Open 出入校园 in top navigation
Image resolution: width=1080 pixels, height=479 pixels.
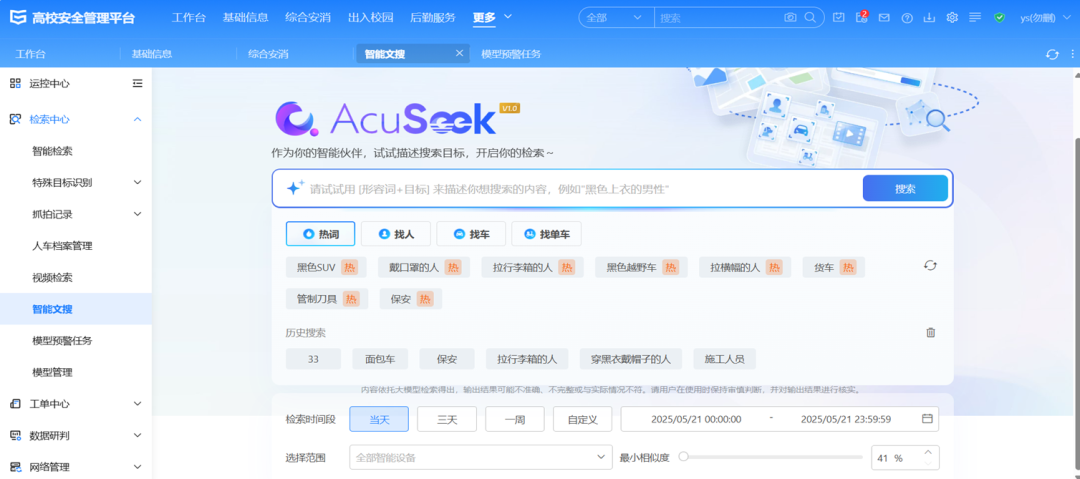point(370,17)
